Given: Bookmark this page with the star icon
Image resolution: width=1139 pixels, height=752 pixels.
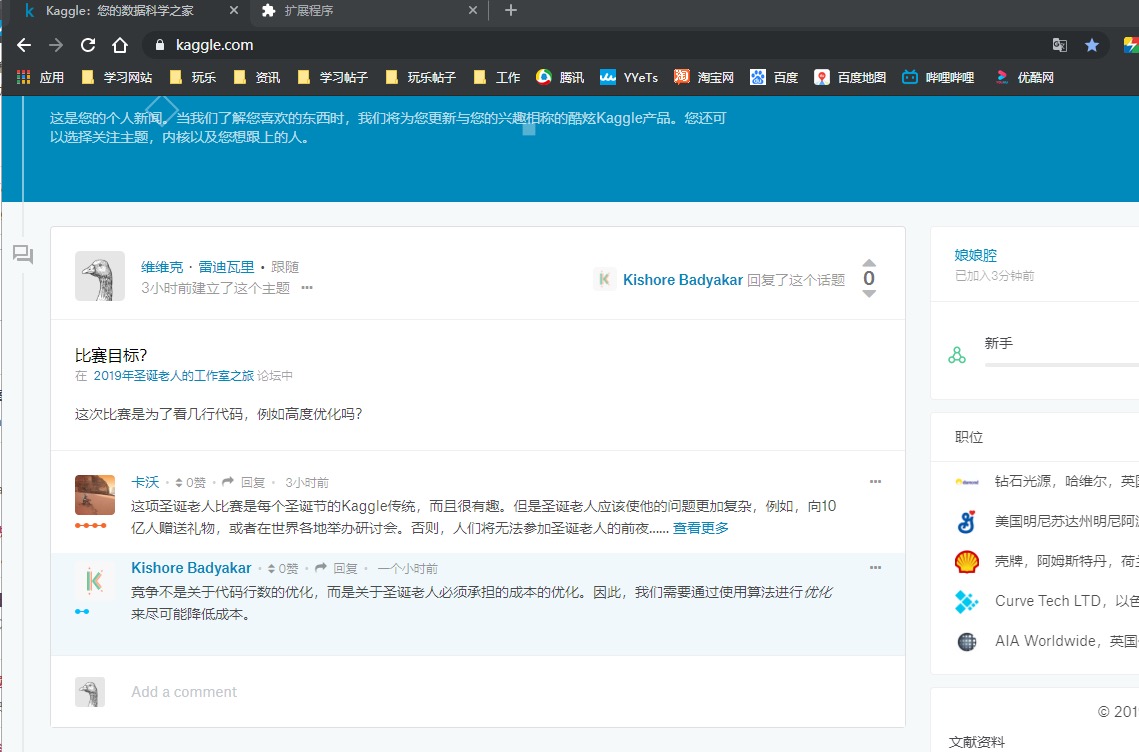Looking at the screenshot, I should [1092, 45].
